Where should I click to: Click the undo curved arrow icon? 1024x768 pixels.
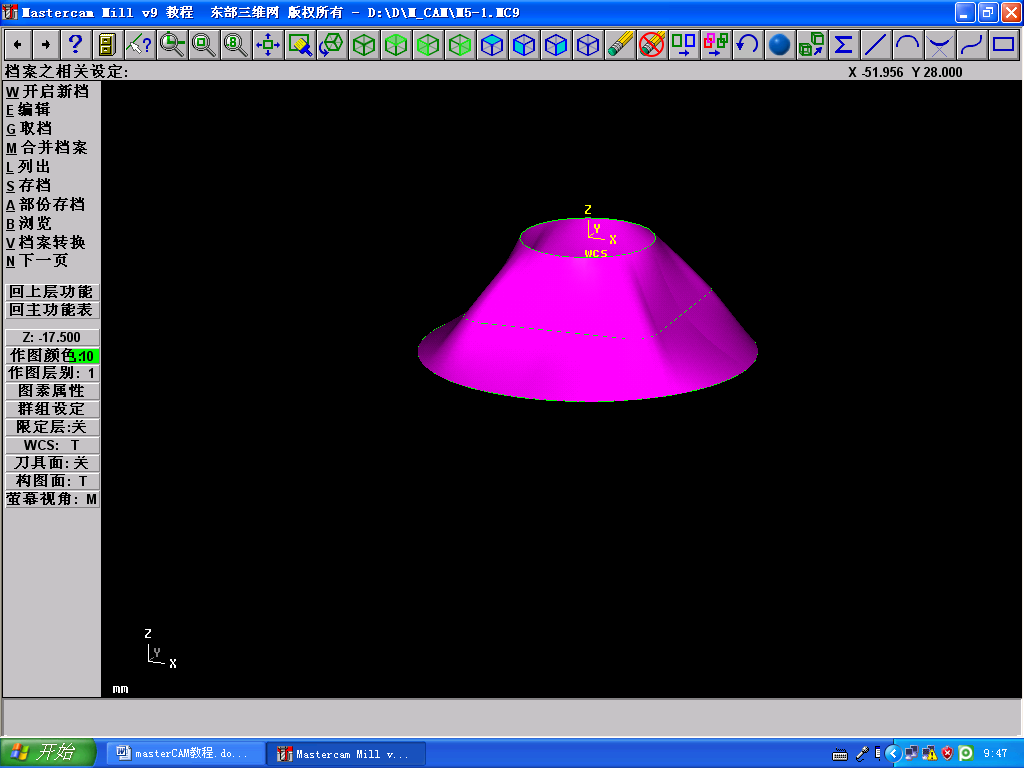click(747, 44)
